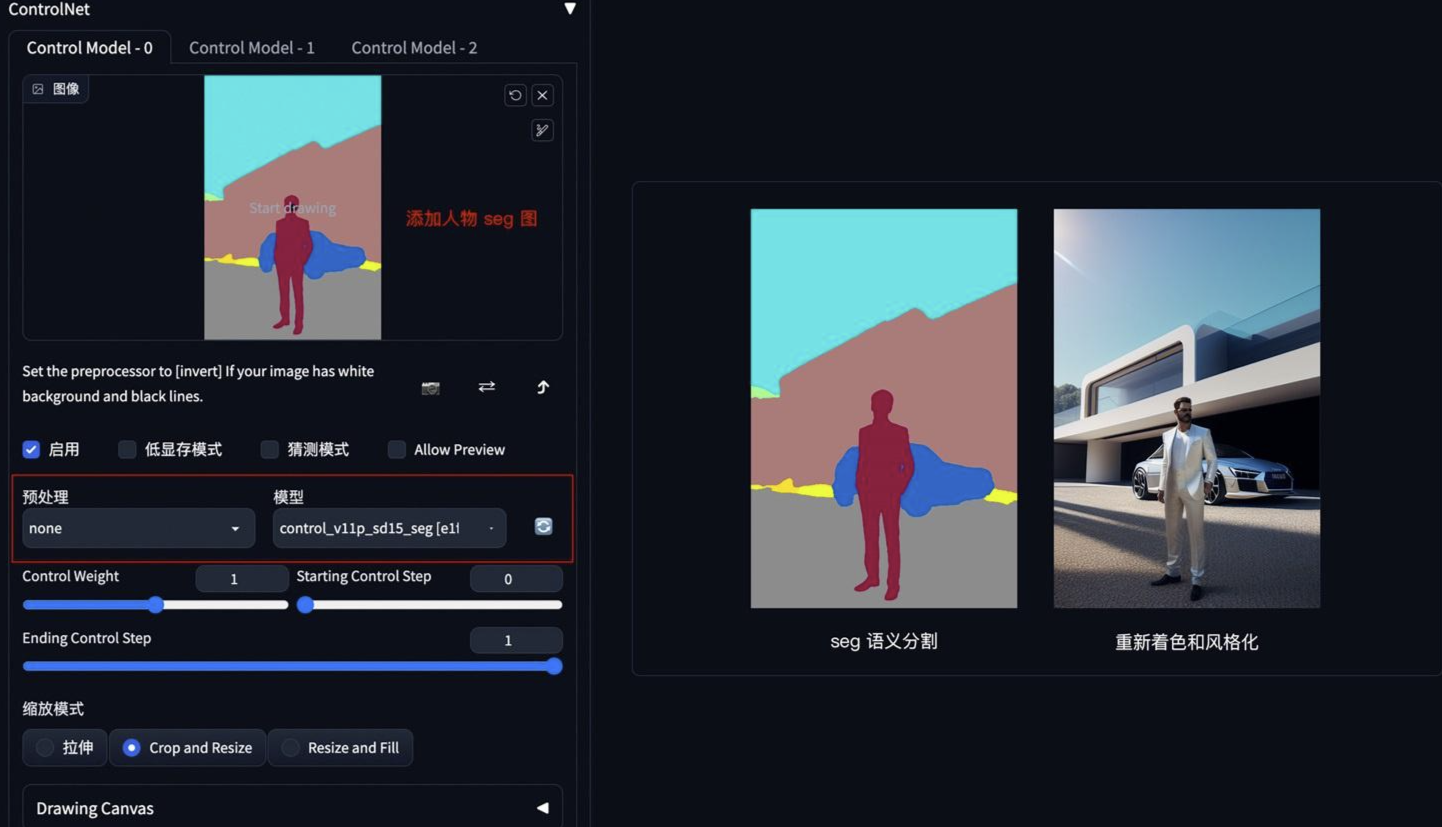The width and height of the screenshot is (1442, 827).
Task: Click the 缩放模式 label
Action: click(53, 708)
